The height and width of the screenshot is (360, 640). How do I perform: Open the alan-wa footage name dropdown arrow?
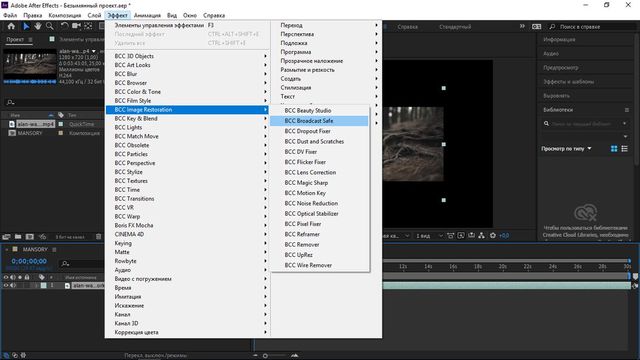(x=94, y=51)
